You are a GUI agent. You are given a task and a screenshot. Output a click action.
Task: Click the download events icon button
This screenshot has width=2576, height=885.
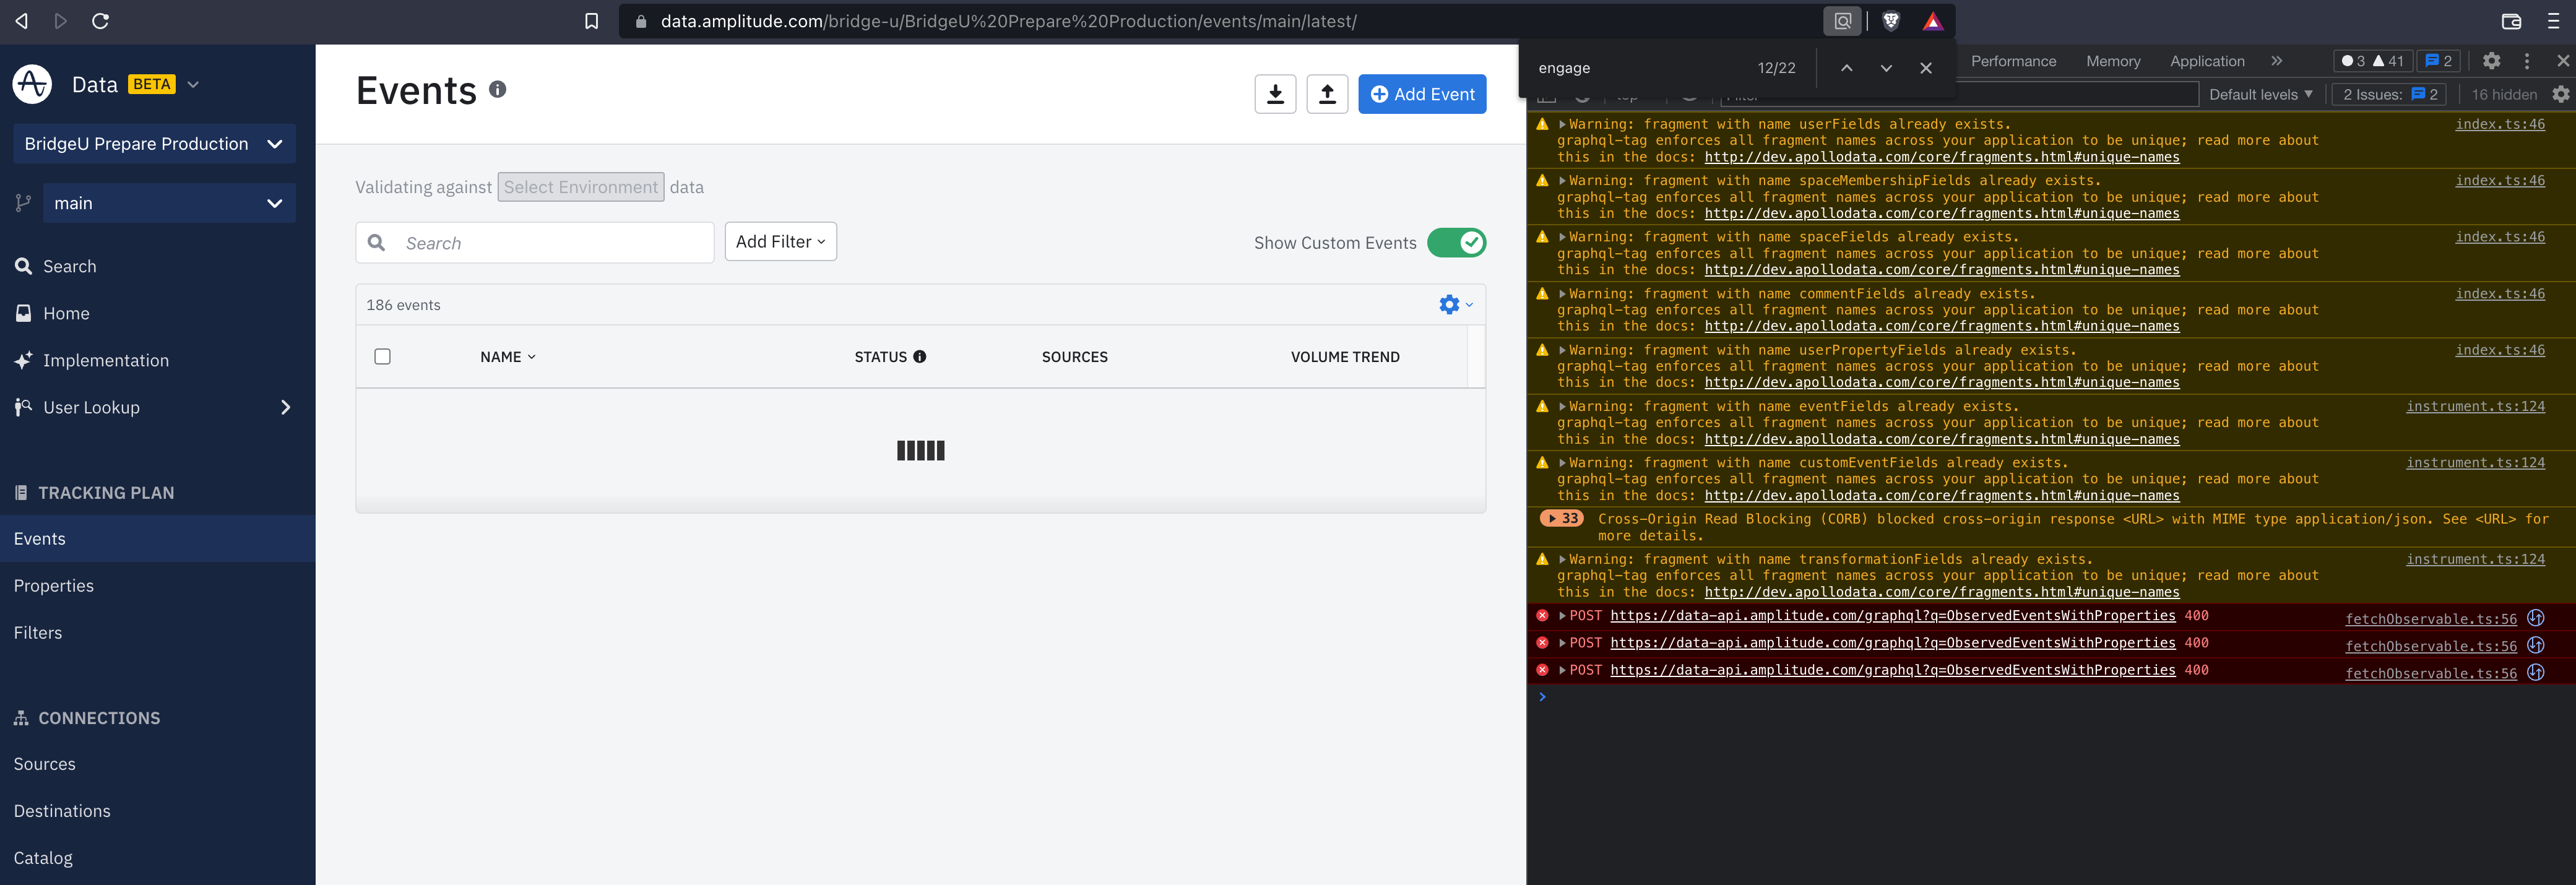coord(1275,94)
